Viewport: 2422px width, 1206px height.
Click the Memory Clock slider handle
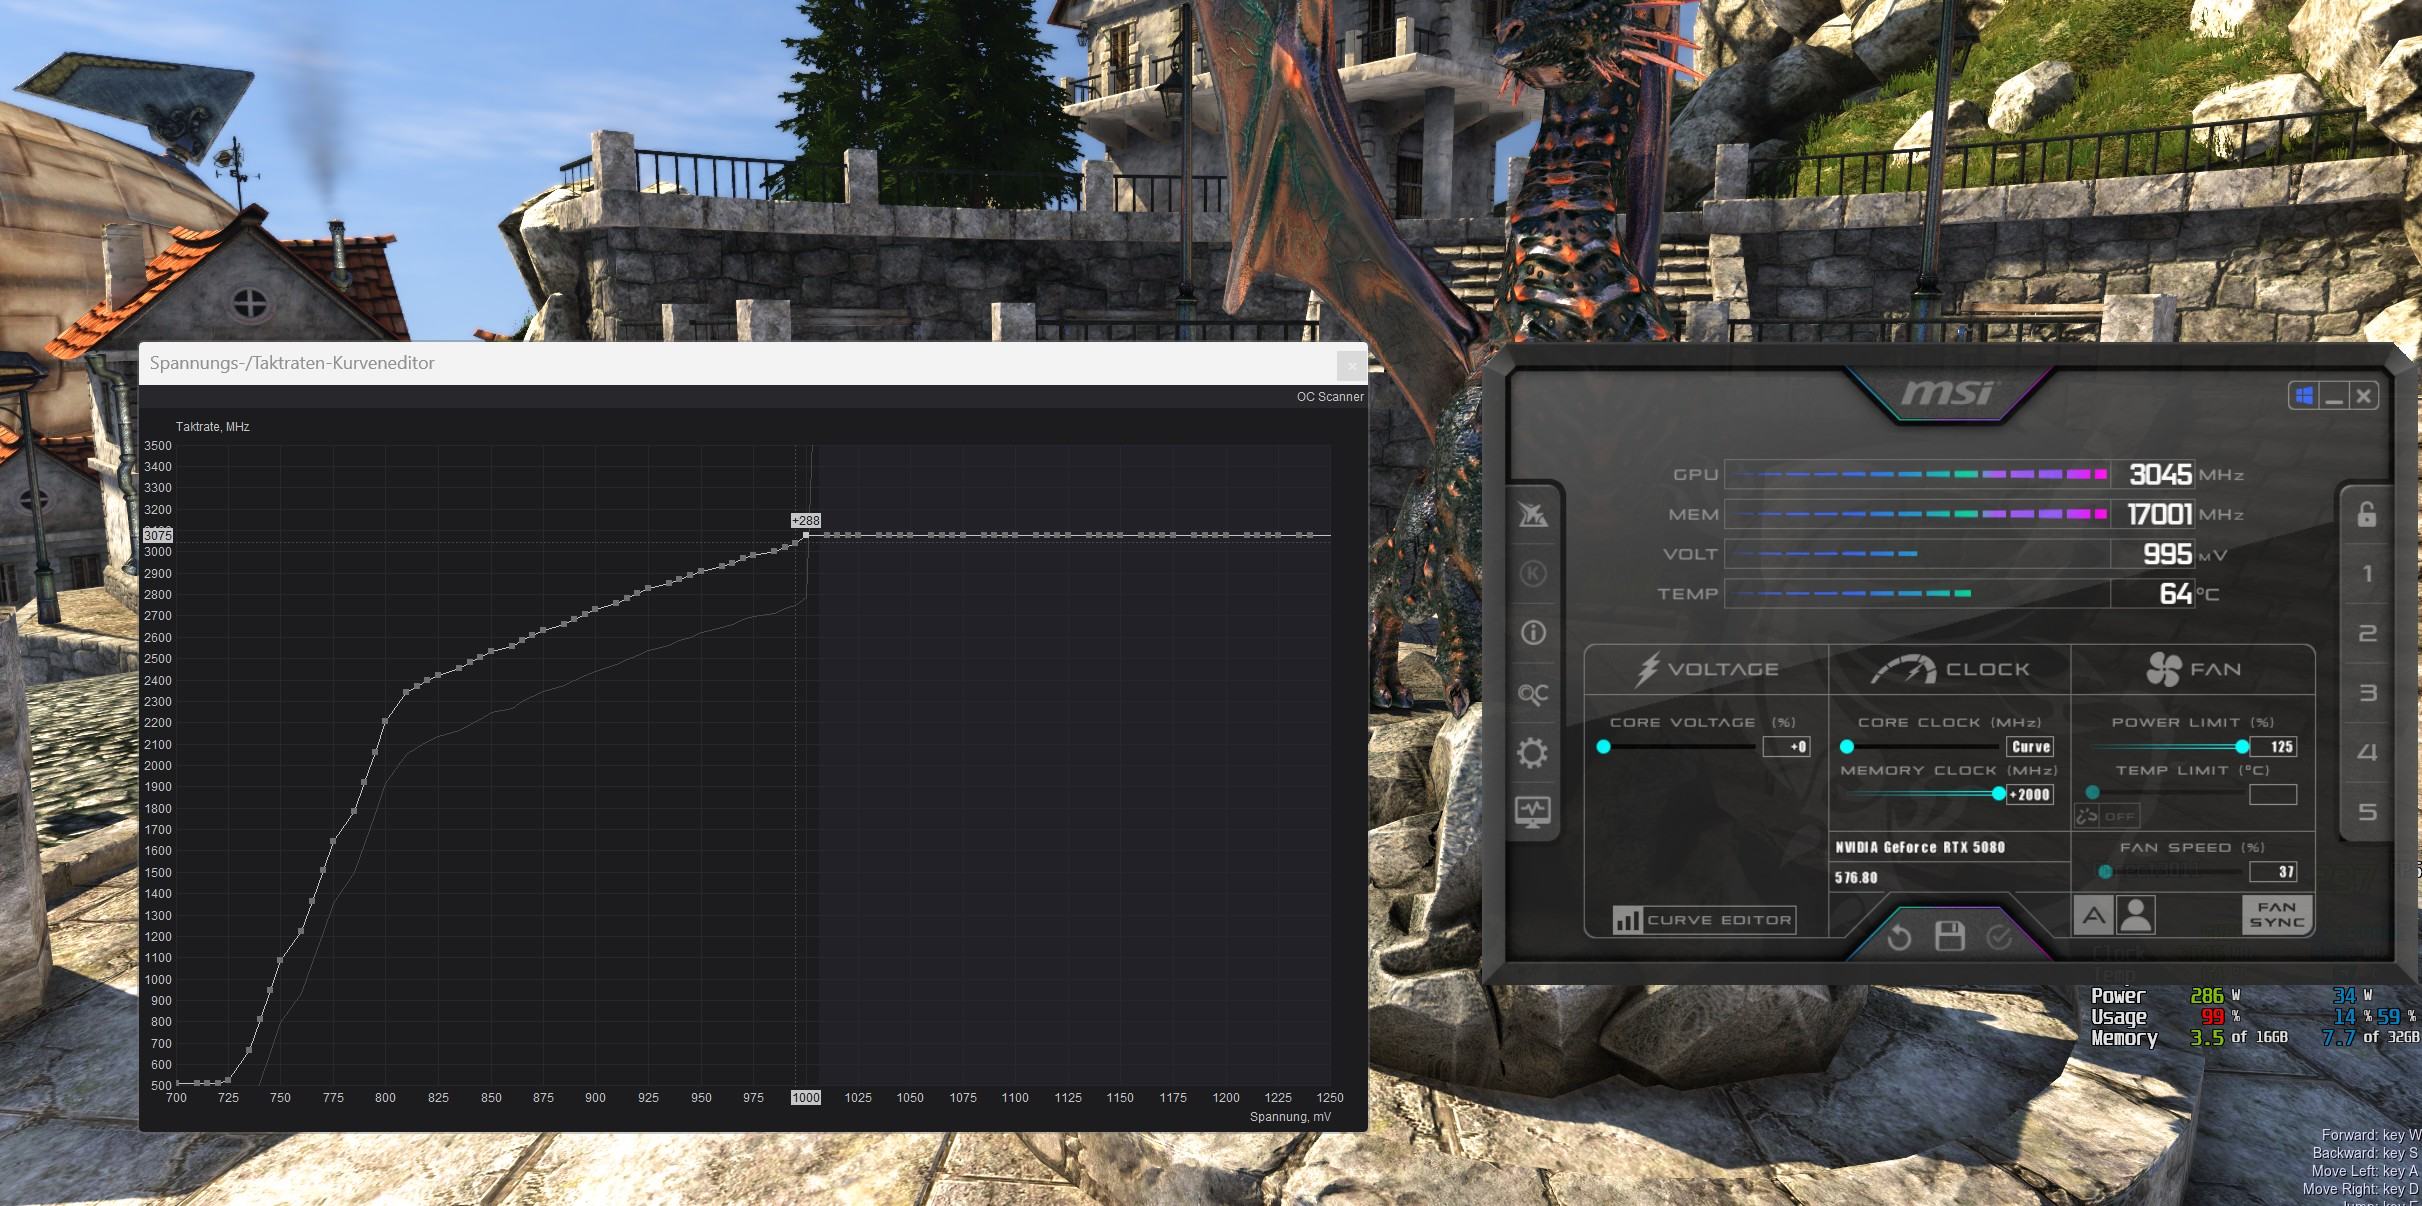click(1998, 794)
